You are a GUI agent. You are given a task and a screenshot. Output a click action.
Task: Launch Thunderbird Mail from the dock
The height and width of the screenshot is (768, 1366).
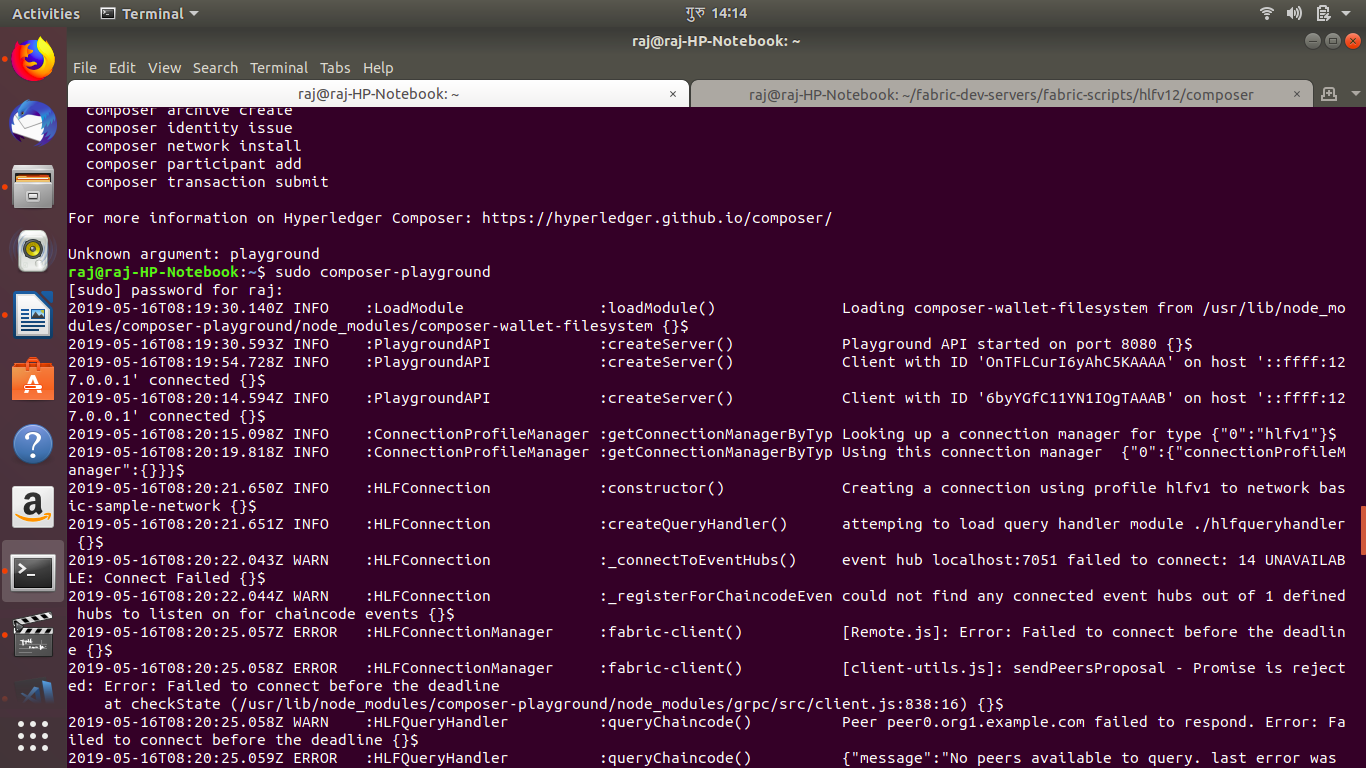point(33,122)
